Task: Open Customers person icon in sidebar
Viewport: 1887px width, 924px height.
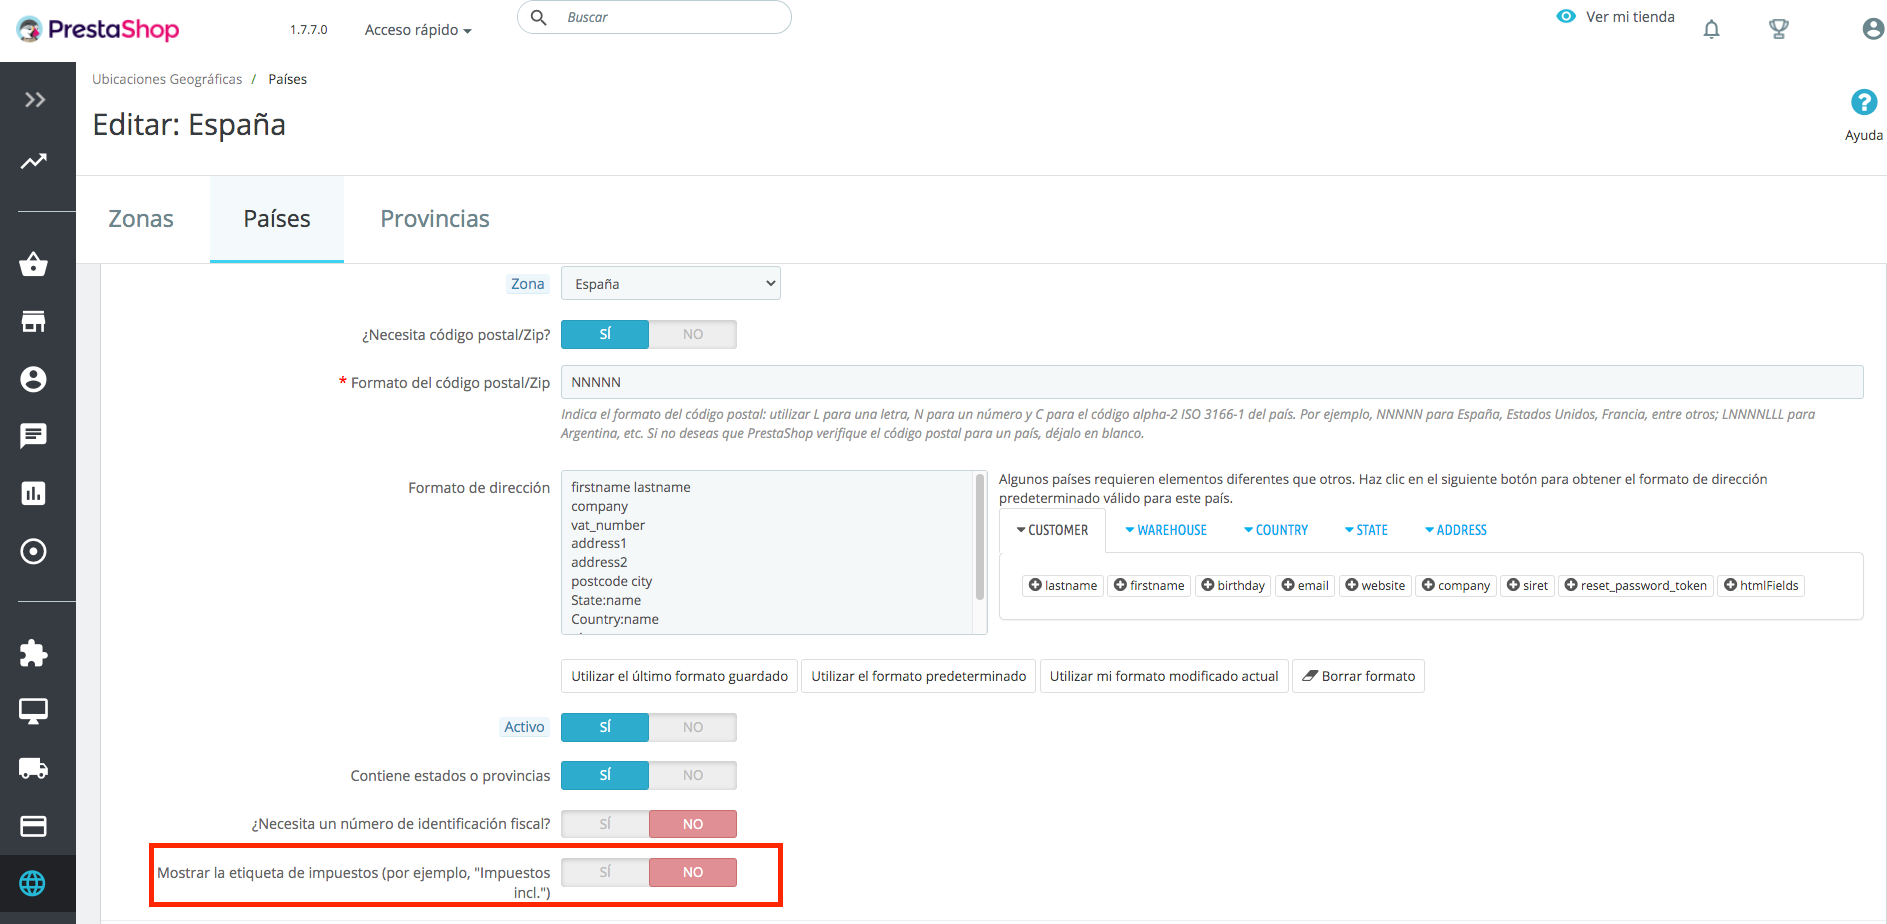Action: [x=33, y=379]
